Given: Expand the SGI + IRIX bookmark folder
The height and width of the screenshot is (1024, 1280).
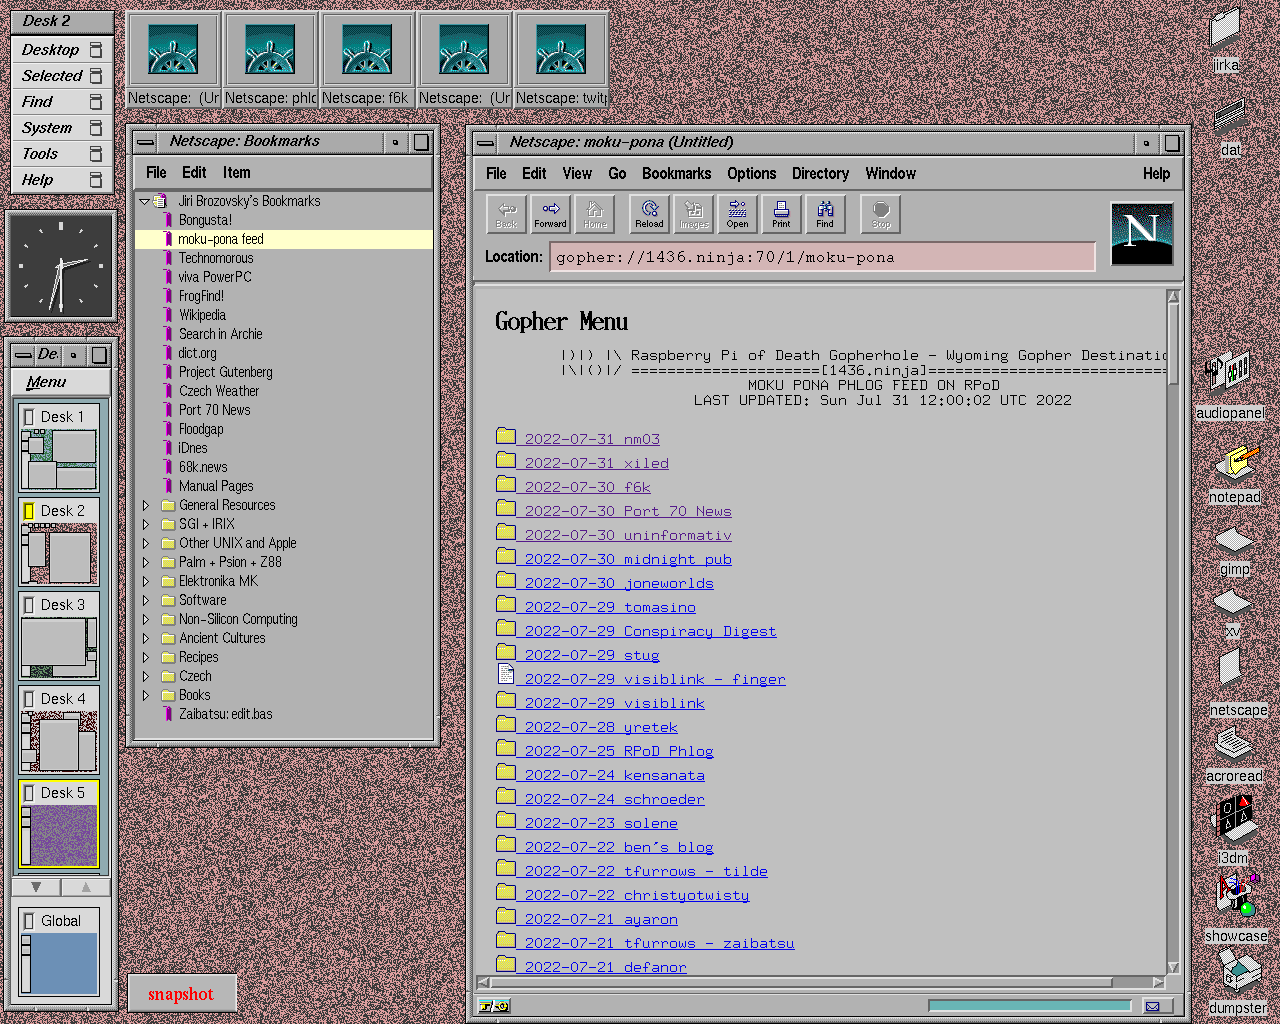Looking at the screenshot, I should click(146, 524).
